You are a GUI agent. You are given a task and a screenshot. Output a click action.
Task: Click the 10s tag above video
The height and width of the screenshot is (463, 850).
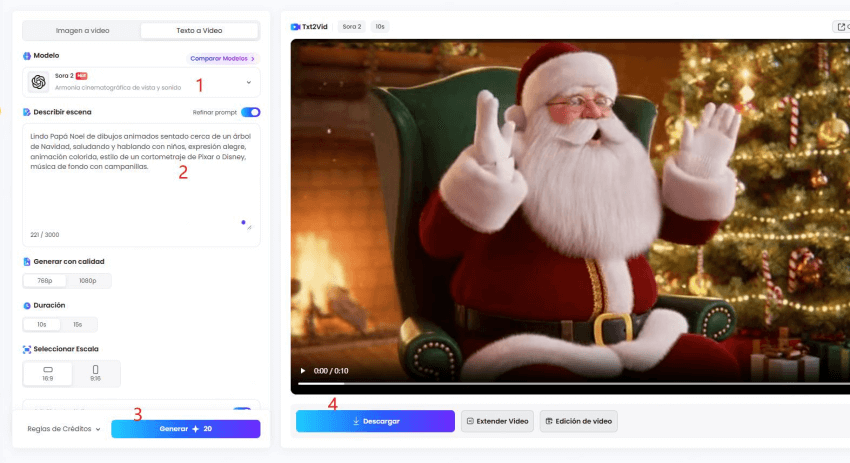pos(380,27)
